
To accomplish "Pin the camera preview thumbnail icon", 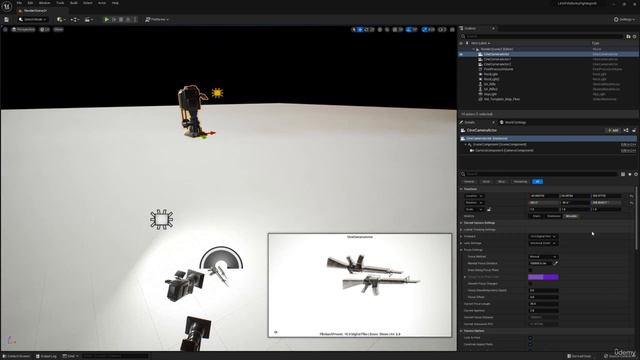I will point(276,332).
